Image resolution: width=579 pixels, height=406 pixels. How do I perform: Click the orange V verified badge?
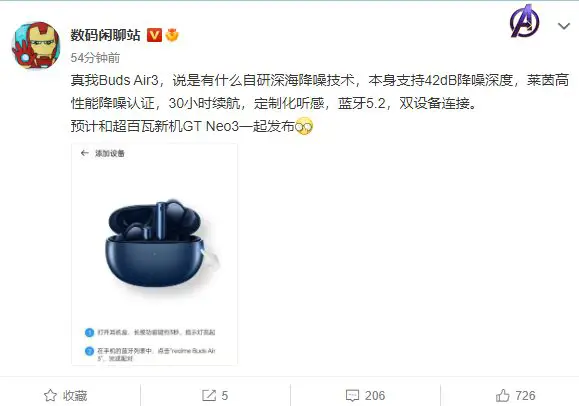(x=154, y=35)
